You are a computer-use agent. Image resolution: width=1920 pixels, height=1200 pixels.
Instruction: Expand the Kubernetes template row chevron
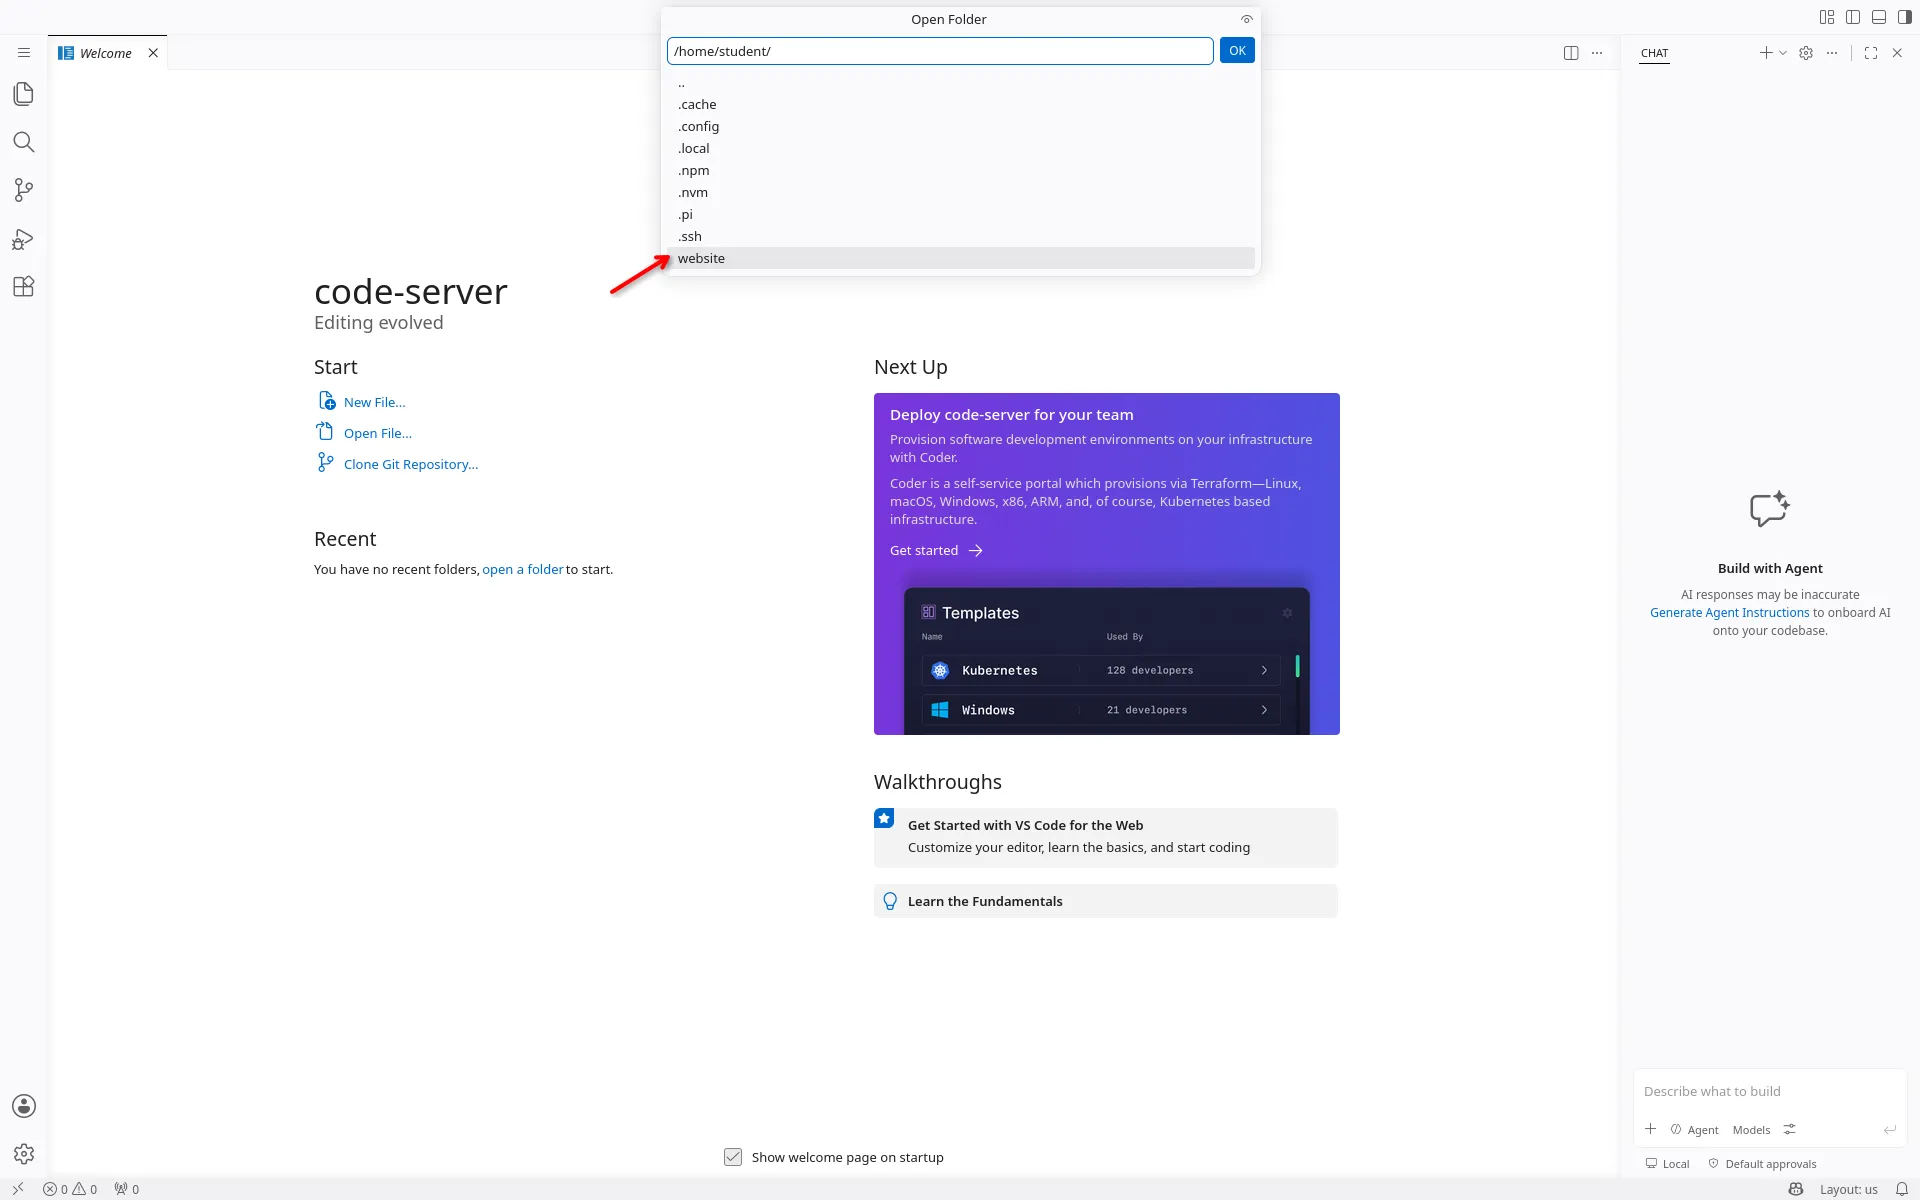[1264, 670]
